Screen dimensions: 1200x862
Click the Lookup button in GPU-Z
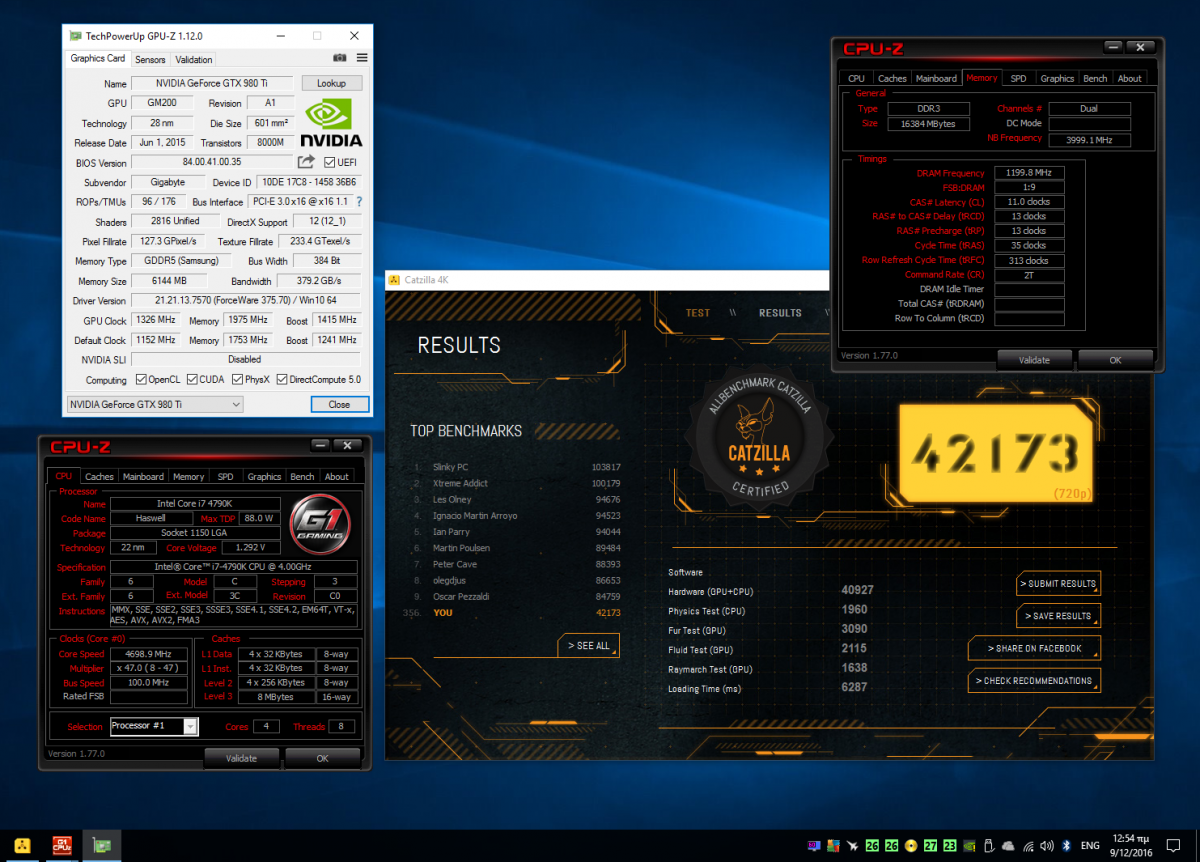point(331,83)
